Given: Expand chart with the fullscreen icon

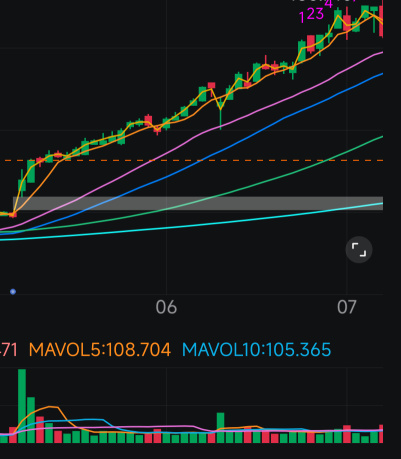Looking at the screenshot, I should [359, 250].
